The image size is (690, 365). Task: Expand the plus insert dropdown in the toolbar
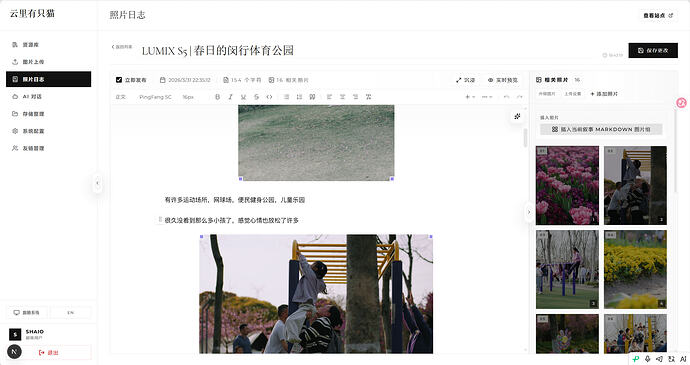coord(470,97)
